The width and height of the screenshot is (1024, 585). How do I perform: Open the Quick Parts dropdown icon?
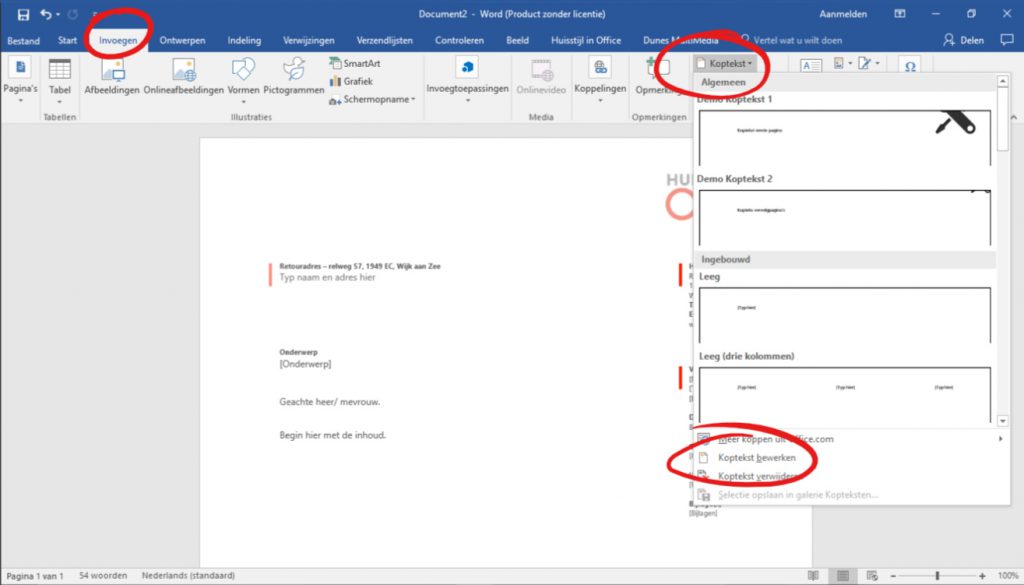tap(843, 63)
